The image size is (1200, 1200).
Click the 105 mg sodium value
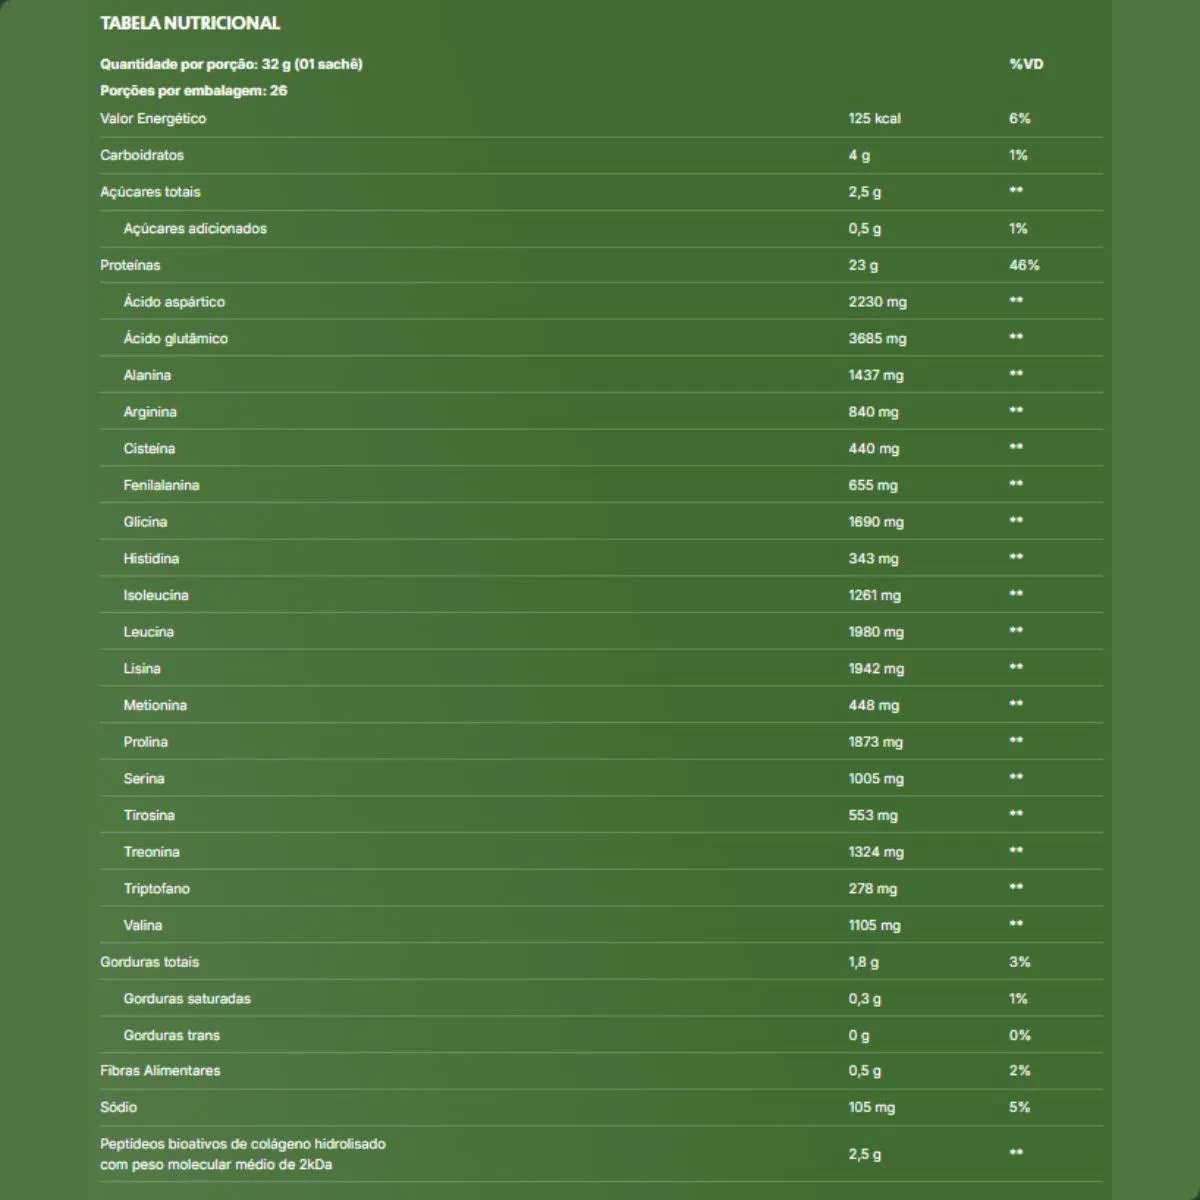click(x=871, y=1107)
